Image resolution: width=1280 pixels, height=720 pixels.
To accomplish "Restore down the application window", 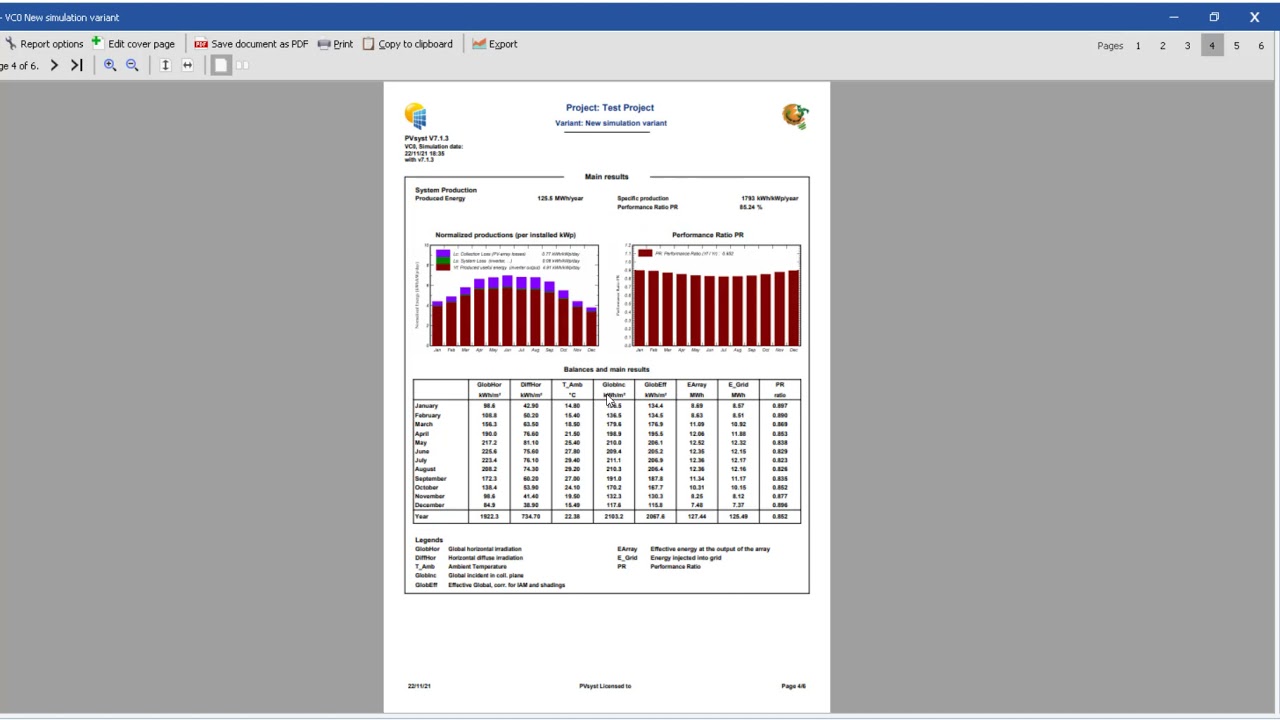I will [x=1214, y=17].
